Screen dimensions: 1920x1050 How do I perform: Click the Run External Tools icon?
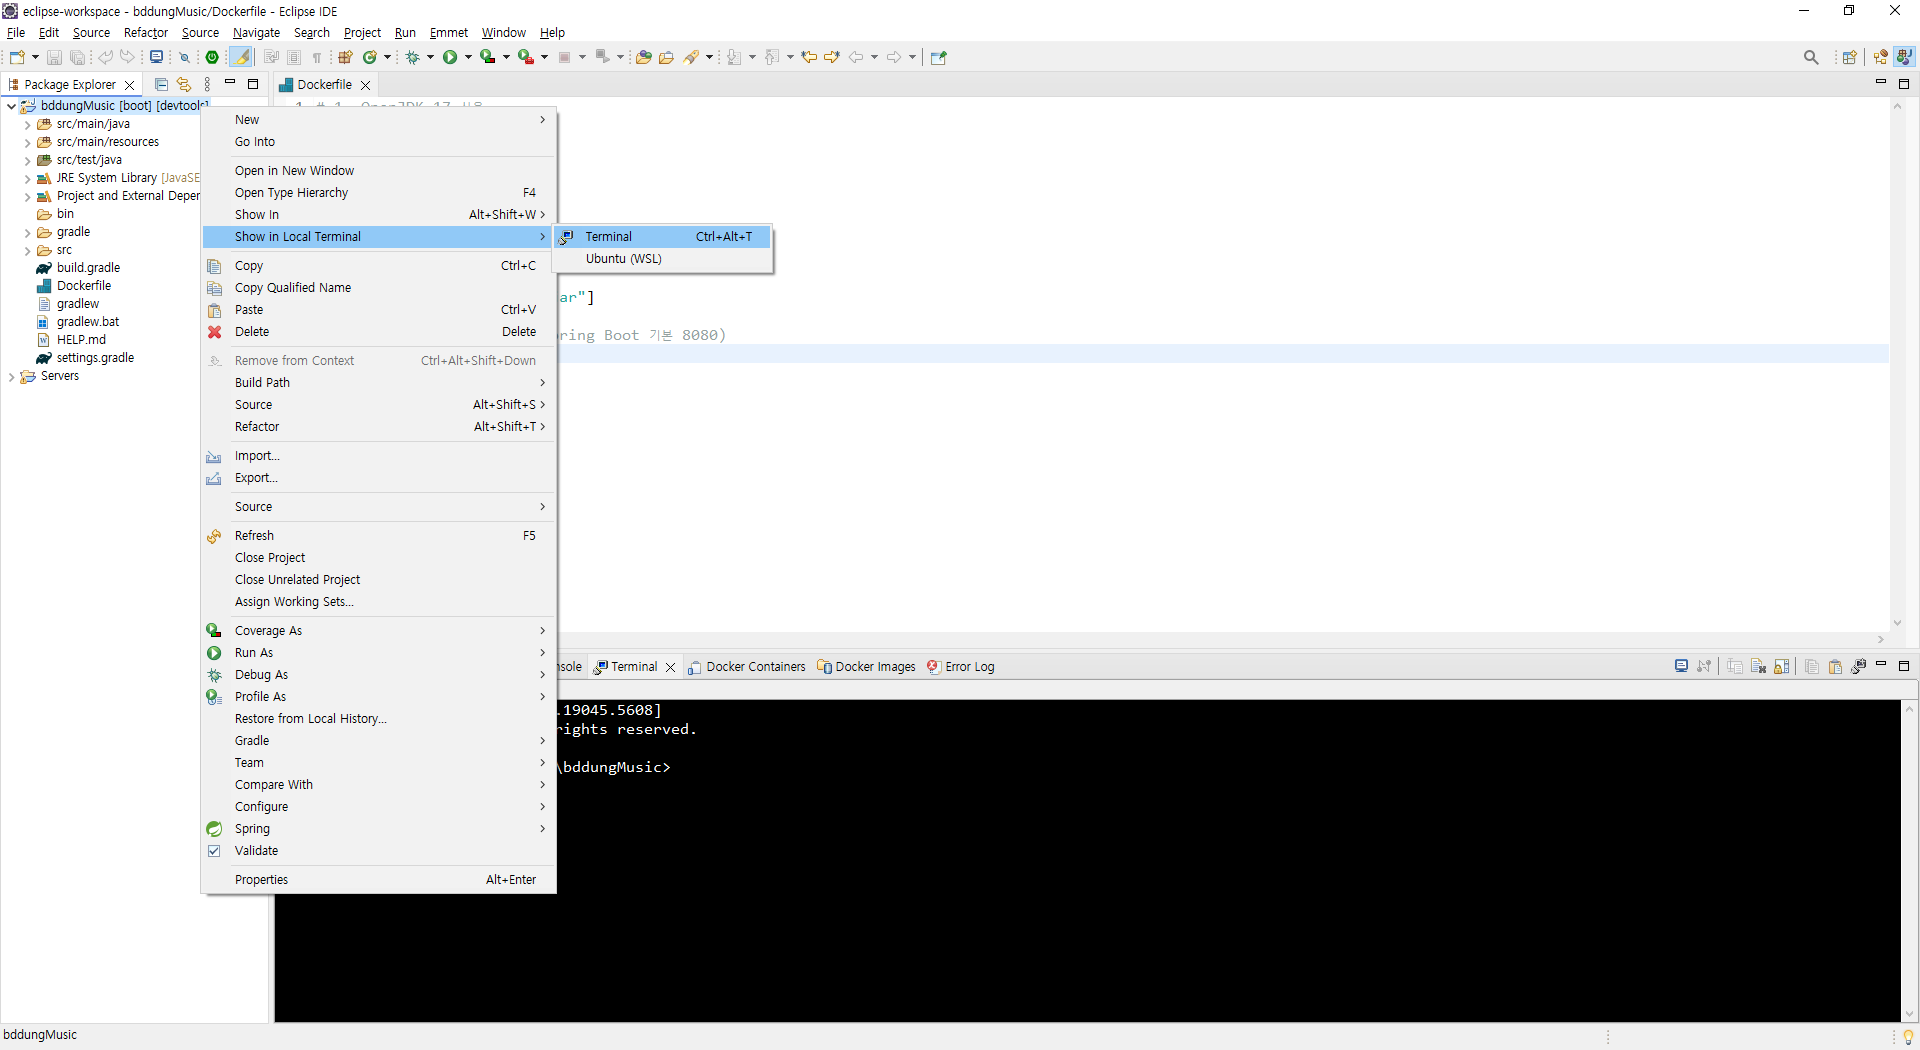coord(525,57)
